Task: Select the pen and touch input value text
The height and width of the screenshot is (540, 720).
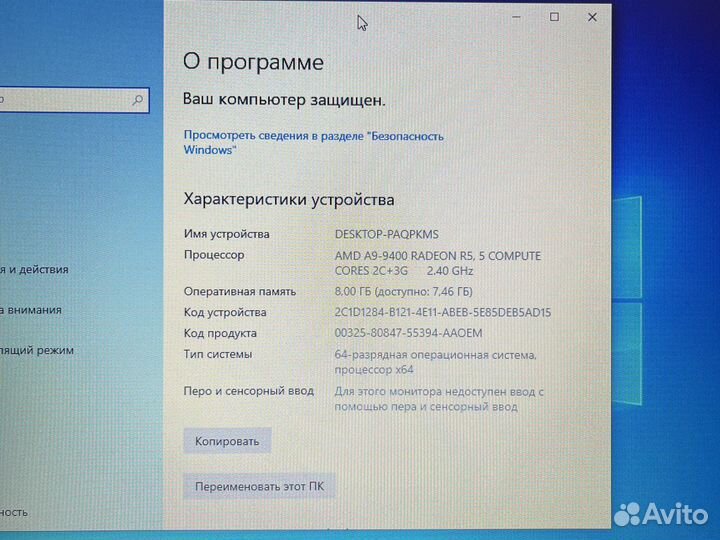Action: [439, 399]
